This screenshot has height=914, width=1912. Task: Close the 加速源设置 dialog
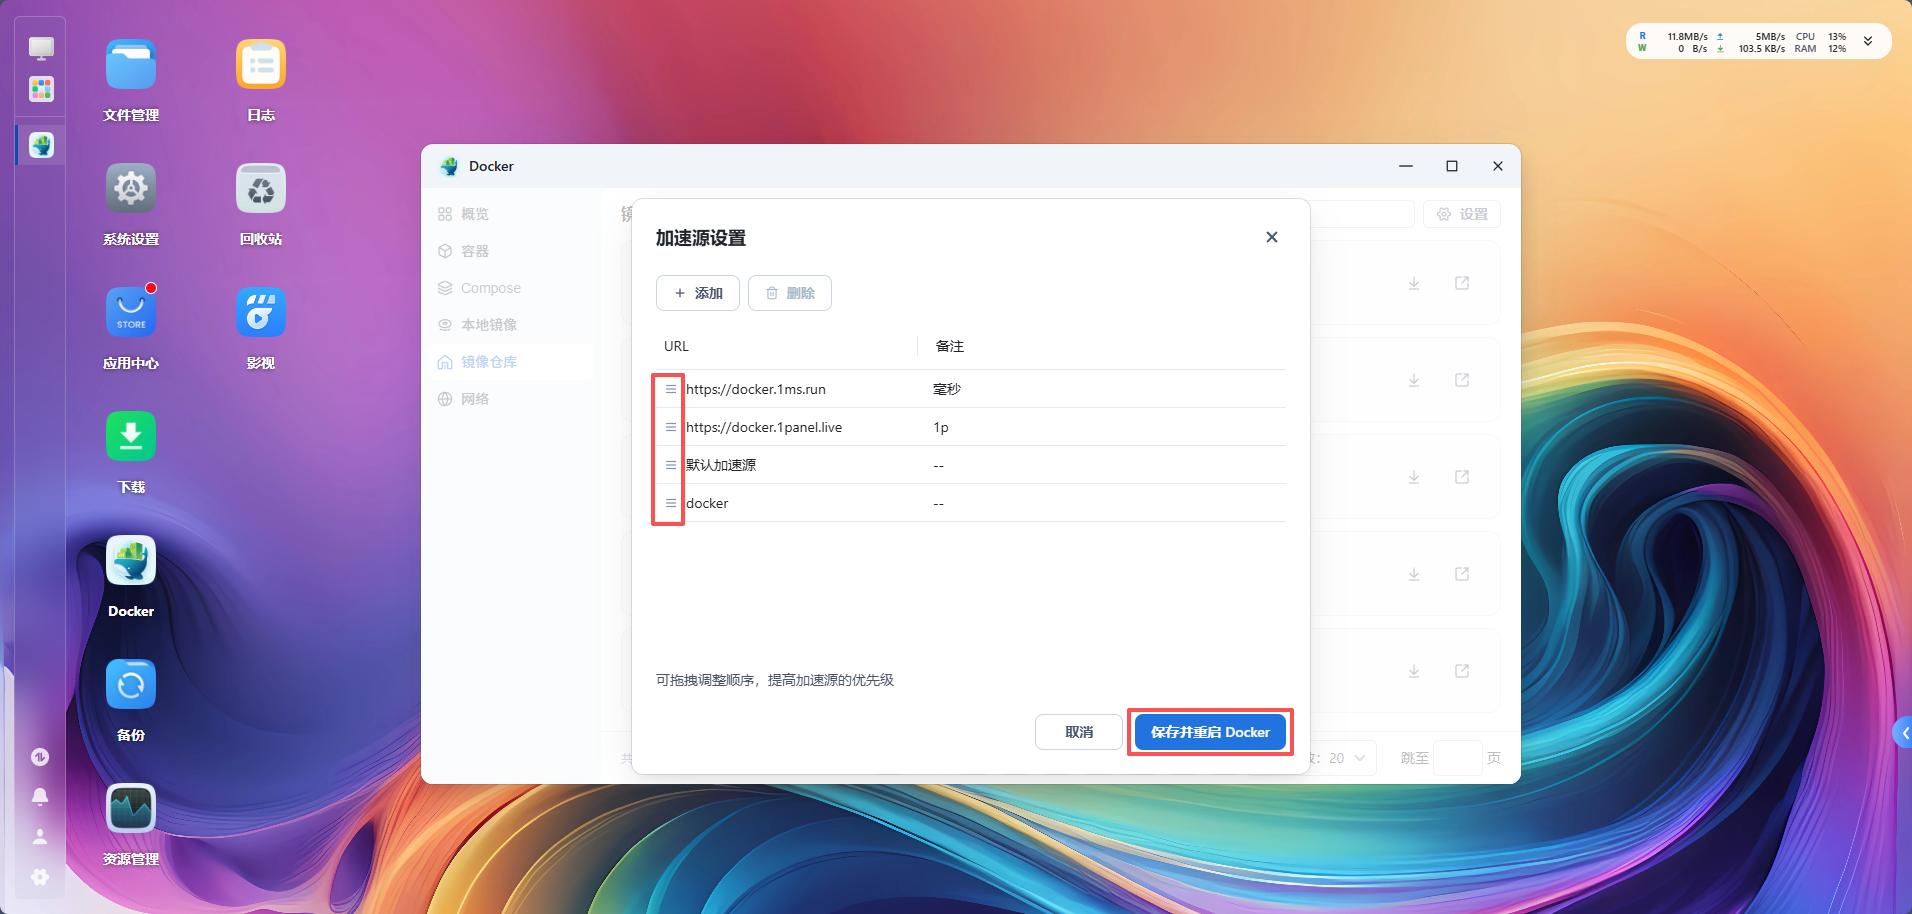tap(1271, 237)
